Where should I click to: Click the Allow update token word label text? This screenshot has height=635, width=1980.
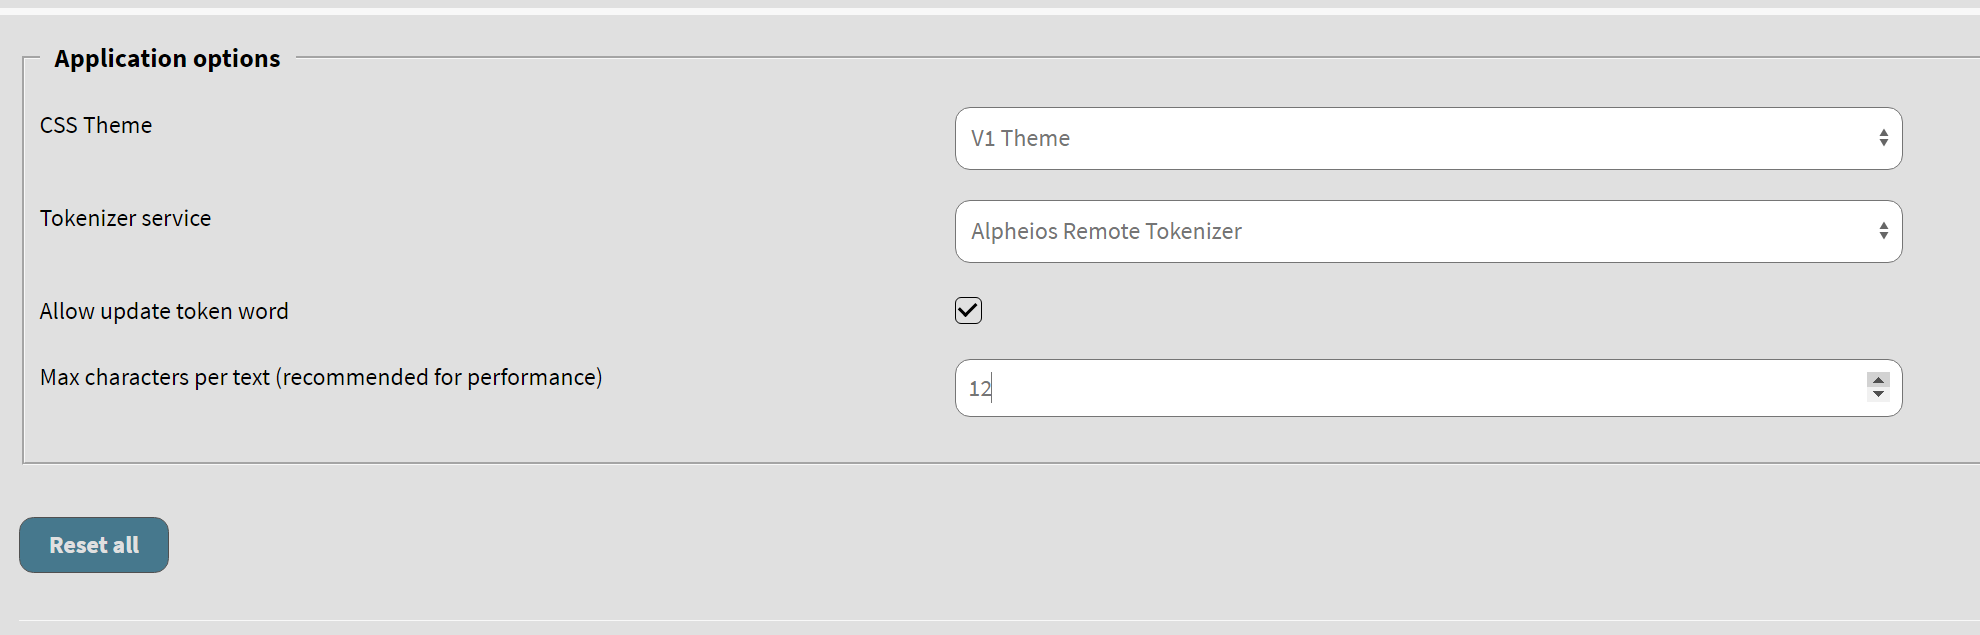pyautogui.click(x=163, y=311)
